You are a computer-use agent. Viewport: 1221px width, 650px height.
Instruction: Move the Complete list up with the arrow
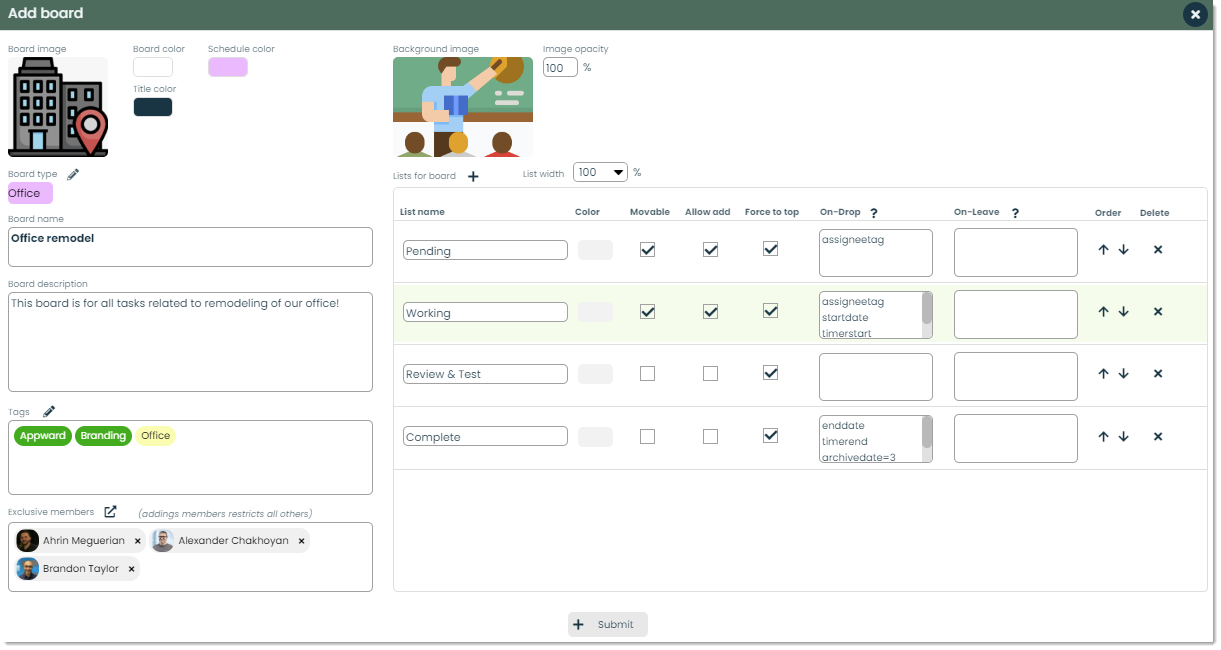[1103, 436]
